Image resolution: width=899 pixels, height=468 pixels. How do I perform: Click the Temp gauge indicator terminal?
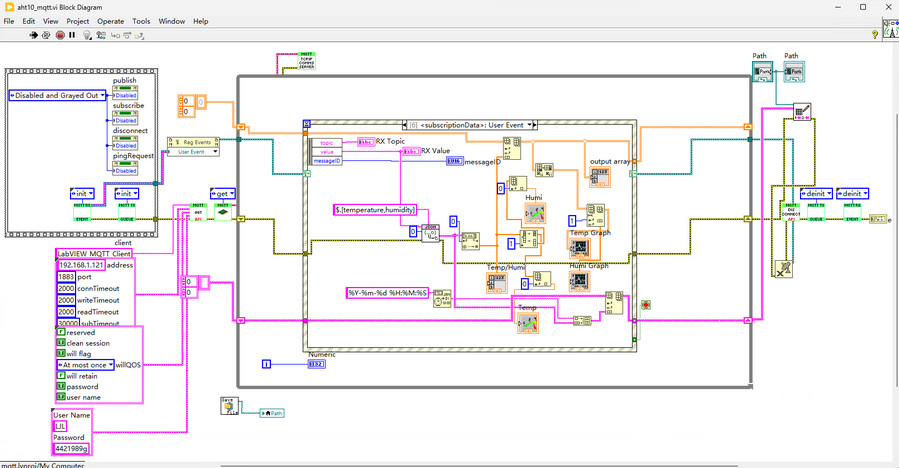tap(527, 322)
